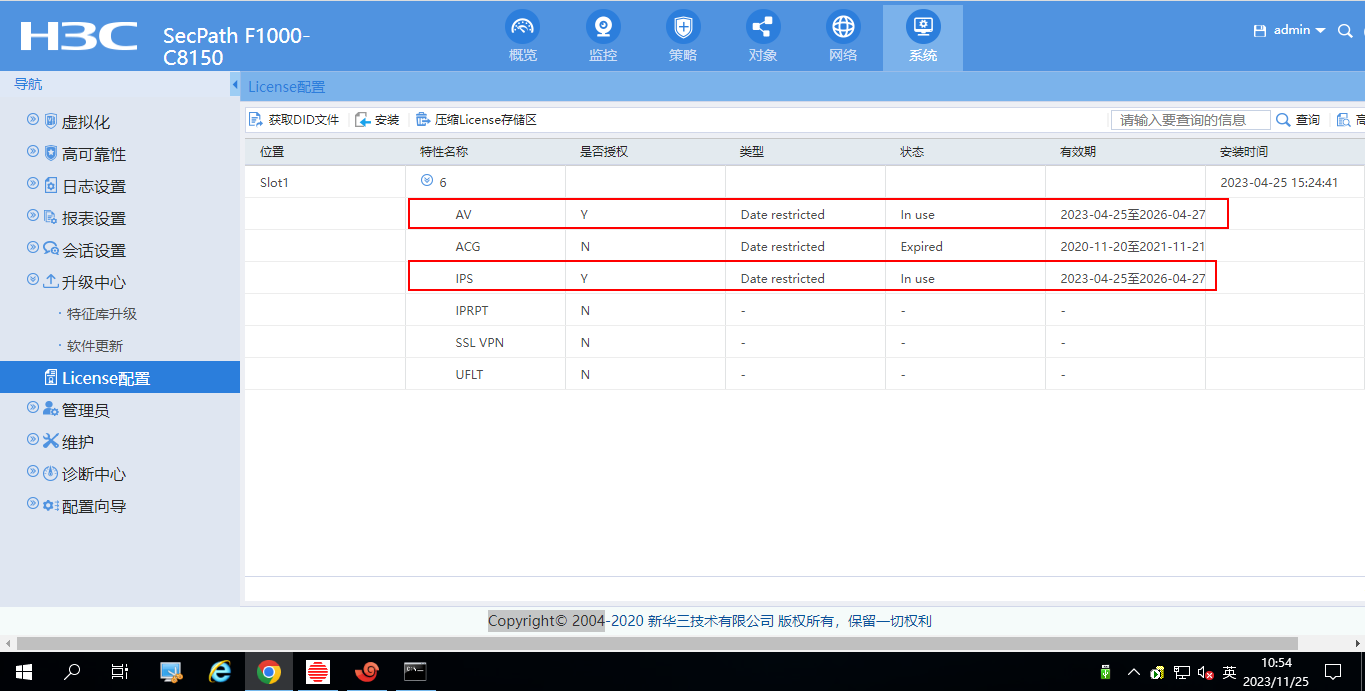Open the 监控 monitoring icon
1365x693 pixels.
coord(603,26)
